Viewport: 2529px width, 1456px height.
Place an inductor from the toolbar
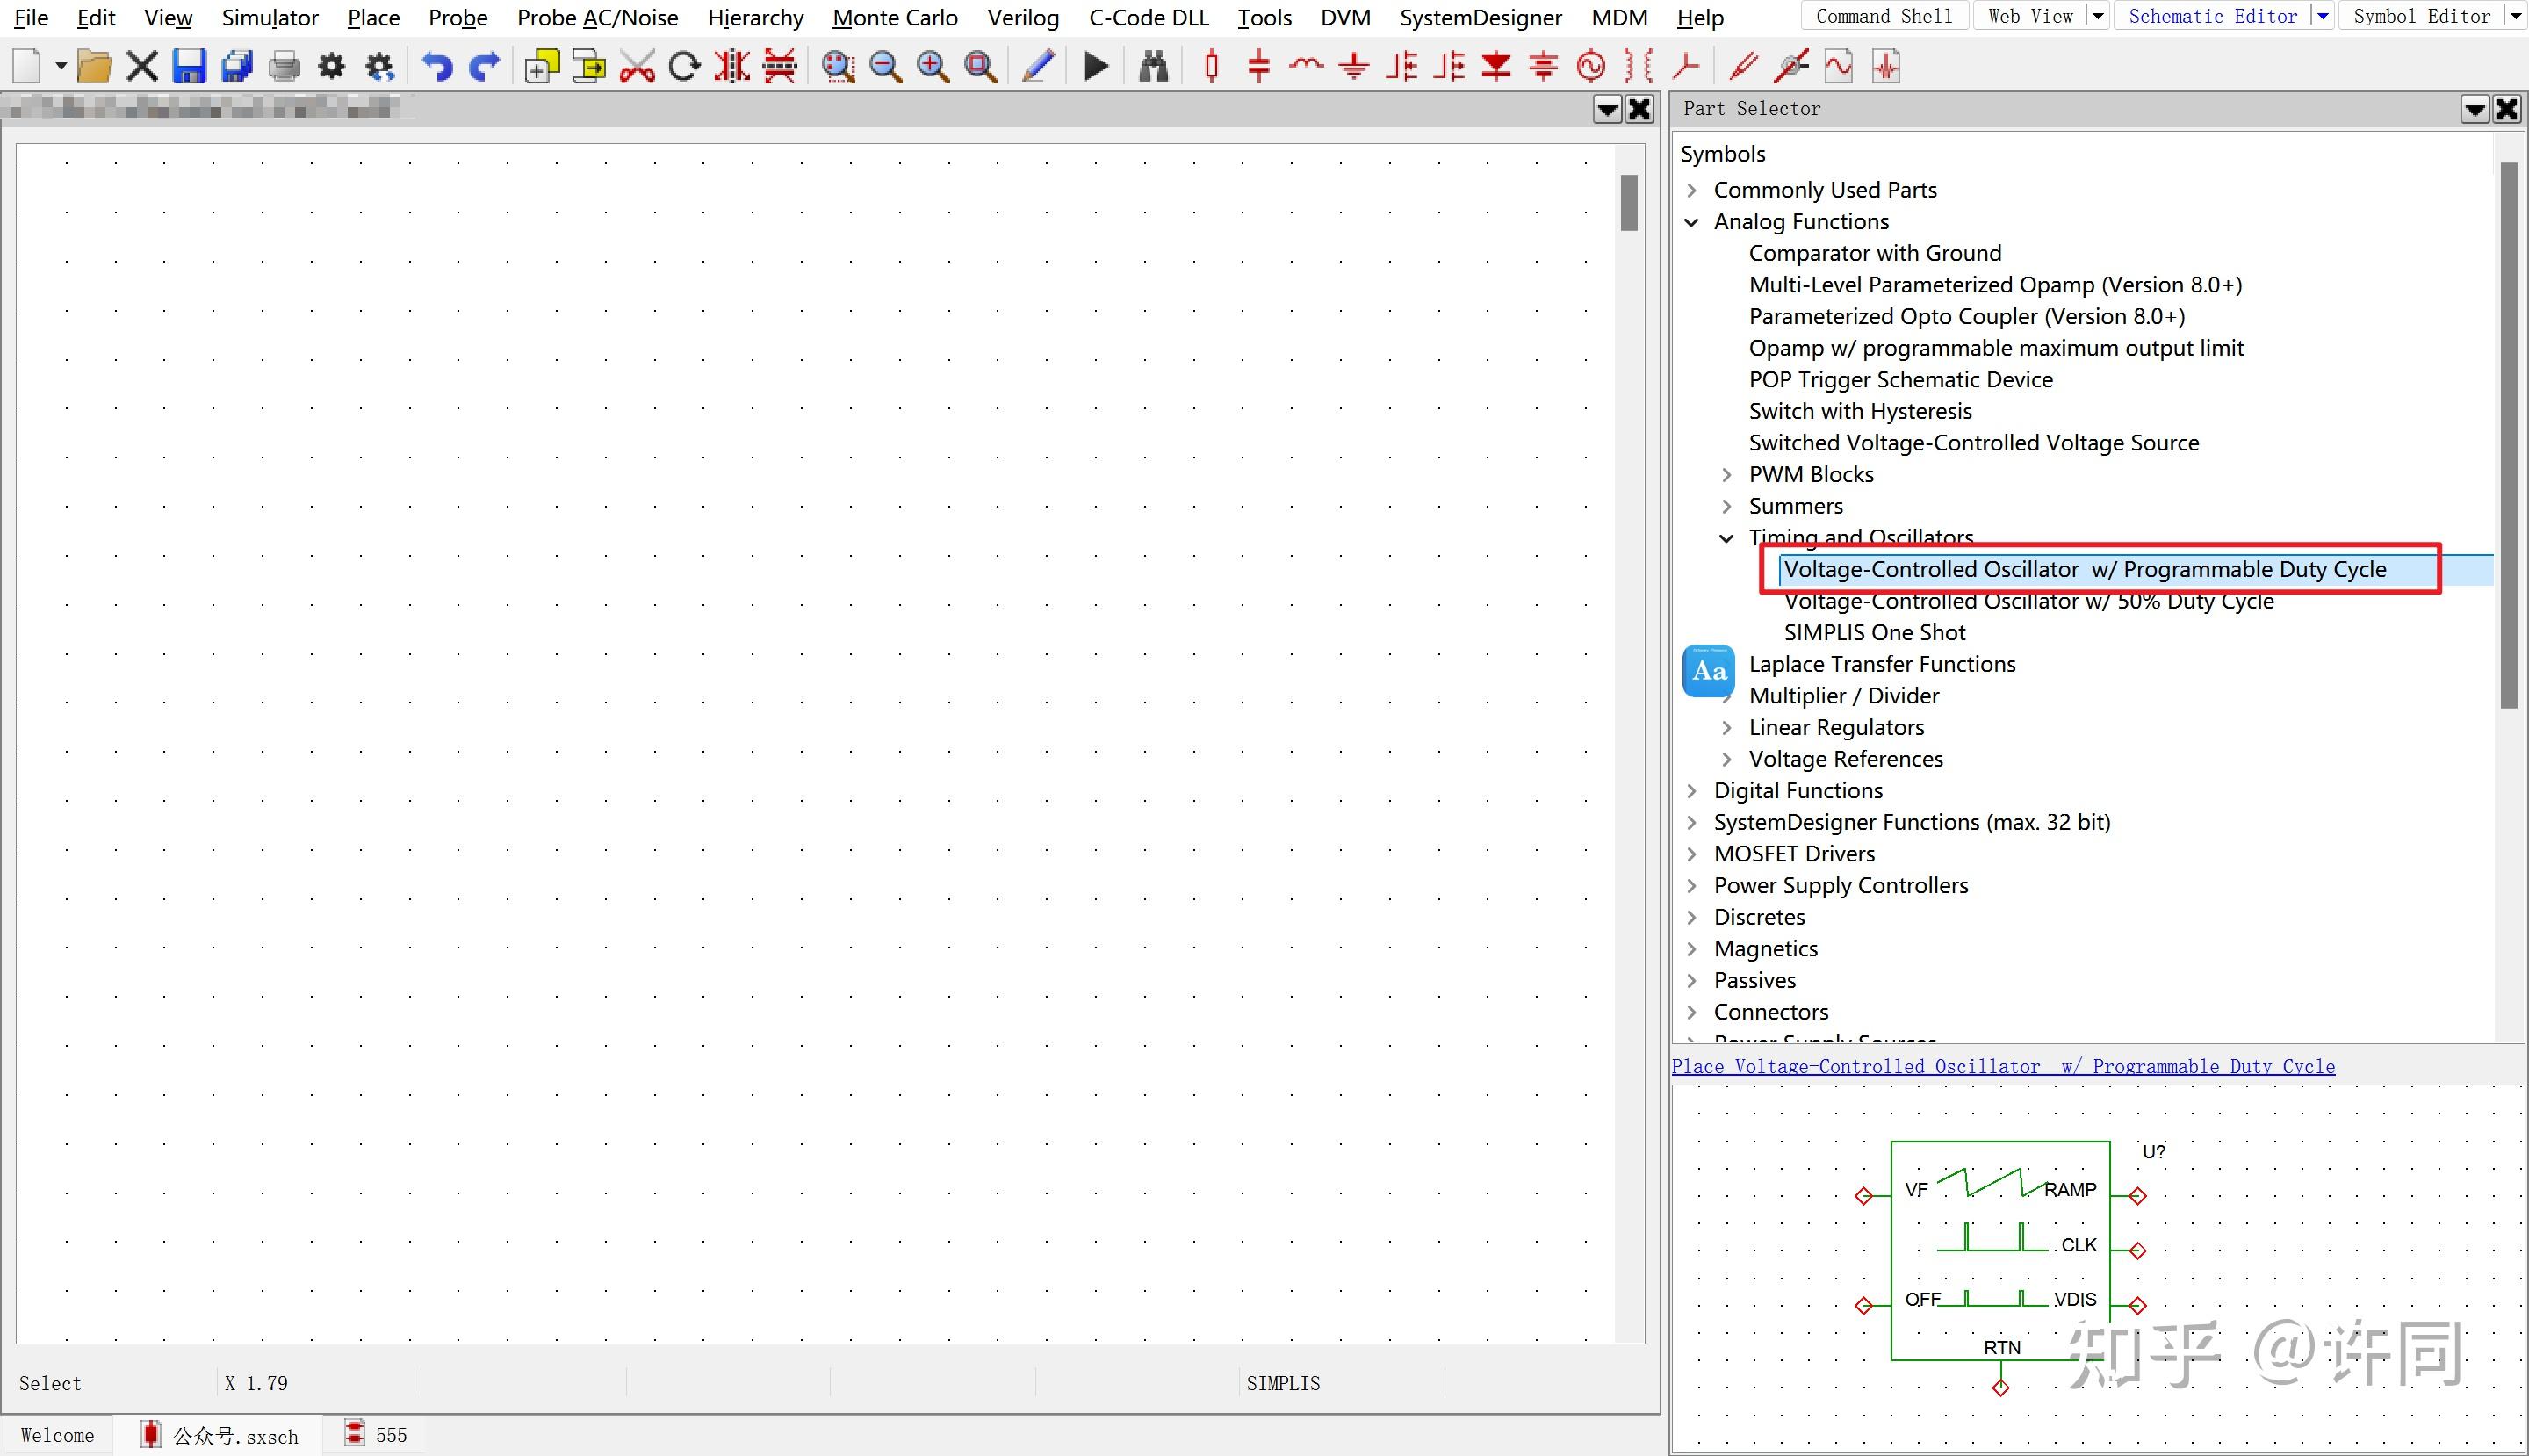(x=1307, y=67)
